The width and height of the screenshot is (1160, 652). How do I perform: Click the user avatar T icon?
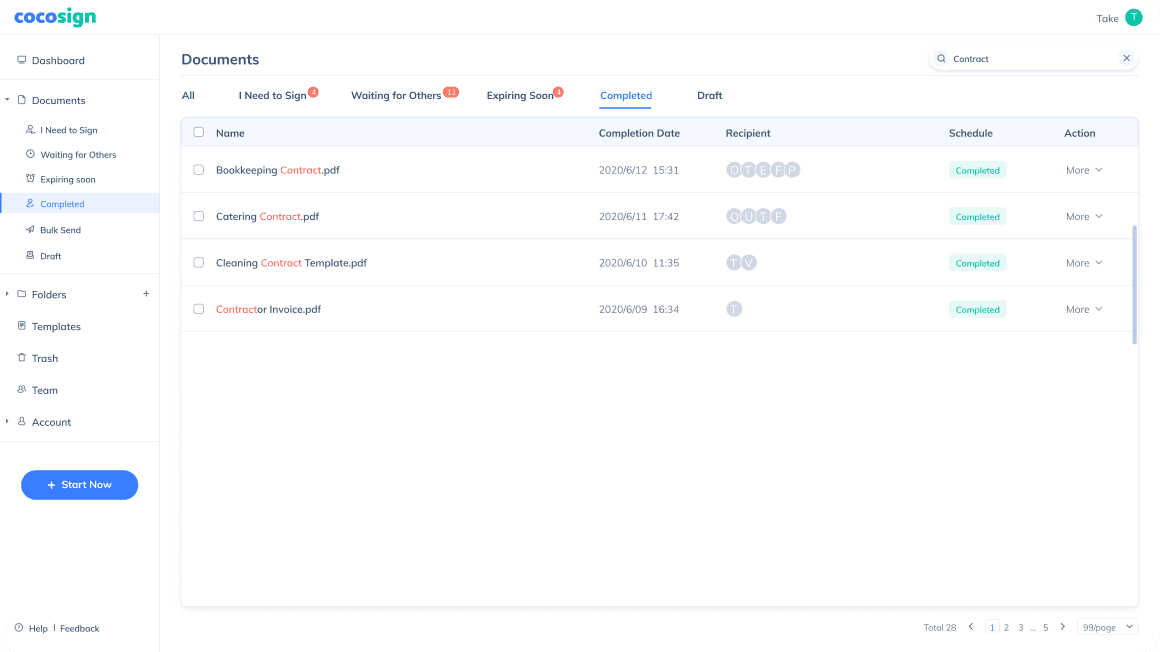(x=1133, y=18)
